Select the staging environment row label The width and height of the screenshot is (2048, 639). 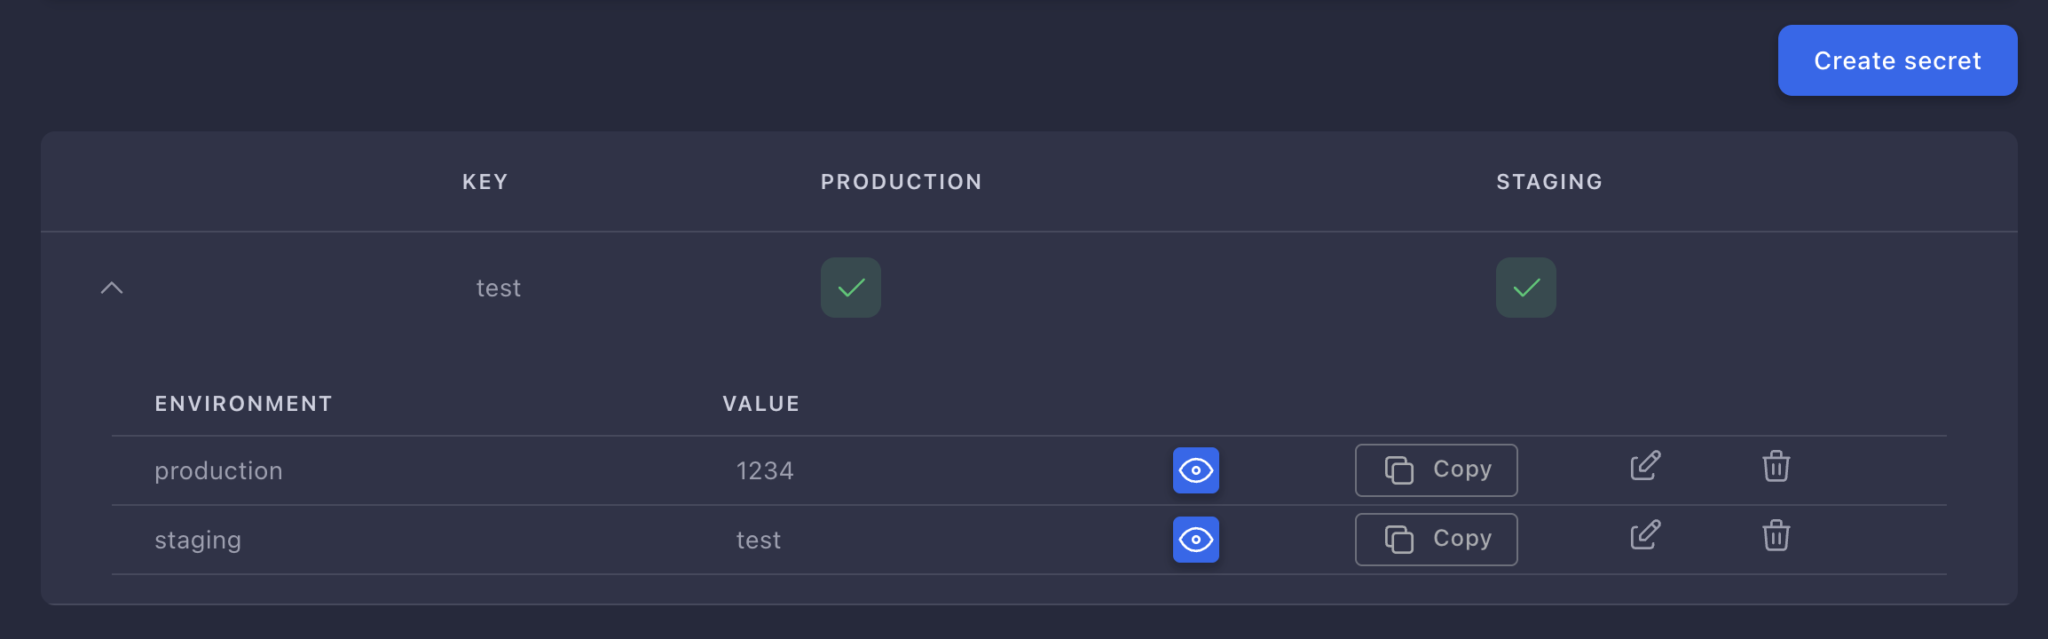[x=198, y=541]
